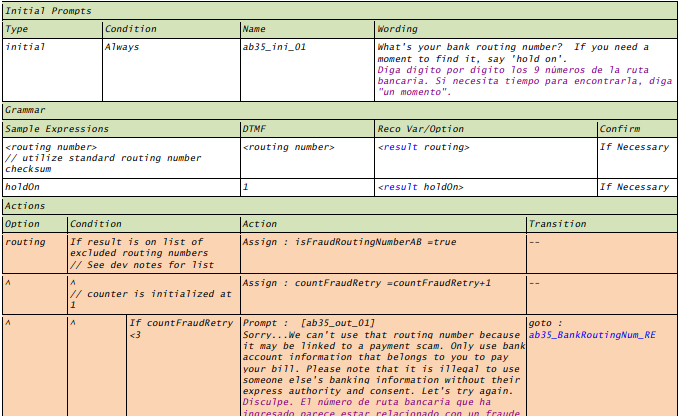Select the 'routing' option cell
Image resolution: width=679 pixels, height=416 pixels.
click(x=35, y=253)
